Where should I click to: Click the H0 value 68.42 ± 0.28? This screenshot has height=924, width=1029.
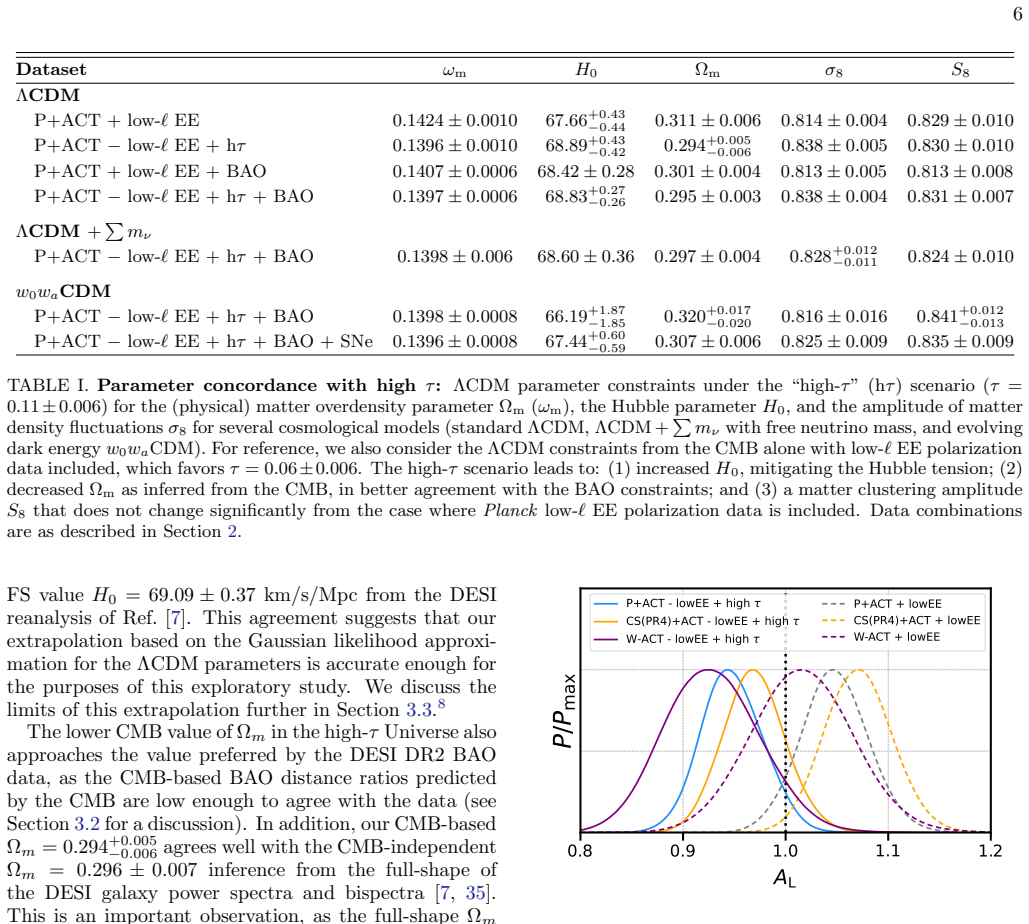(585, 171)
